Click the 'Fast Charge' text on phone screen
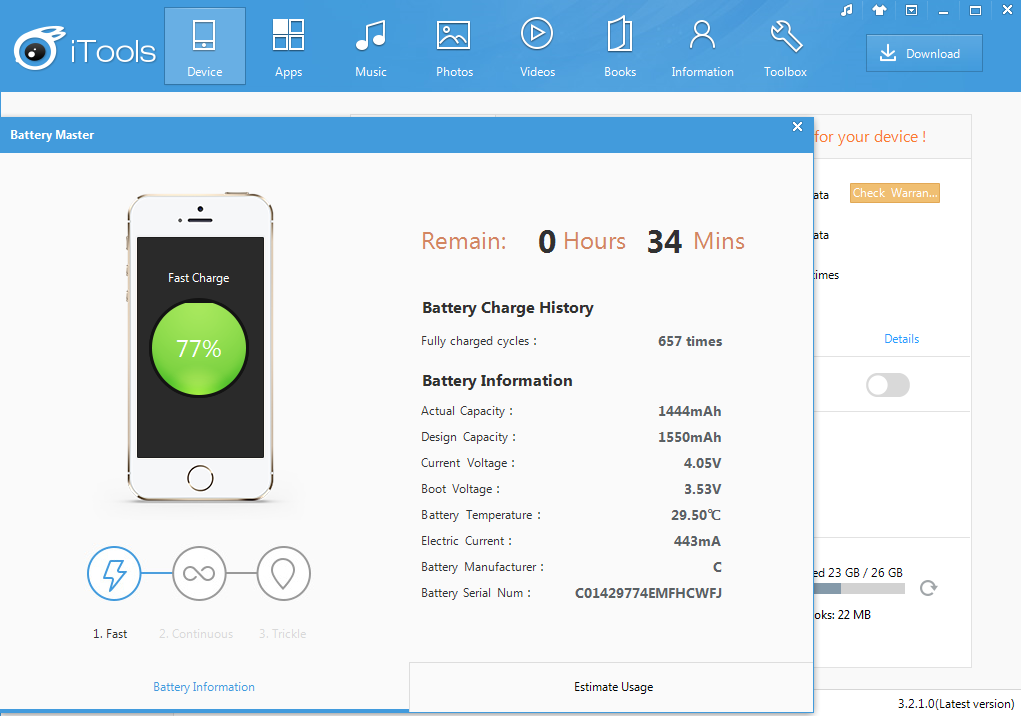 (199, 278)
